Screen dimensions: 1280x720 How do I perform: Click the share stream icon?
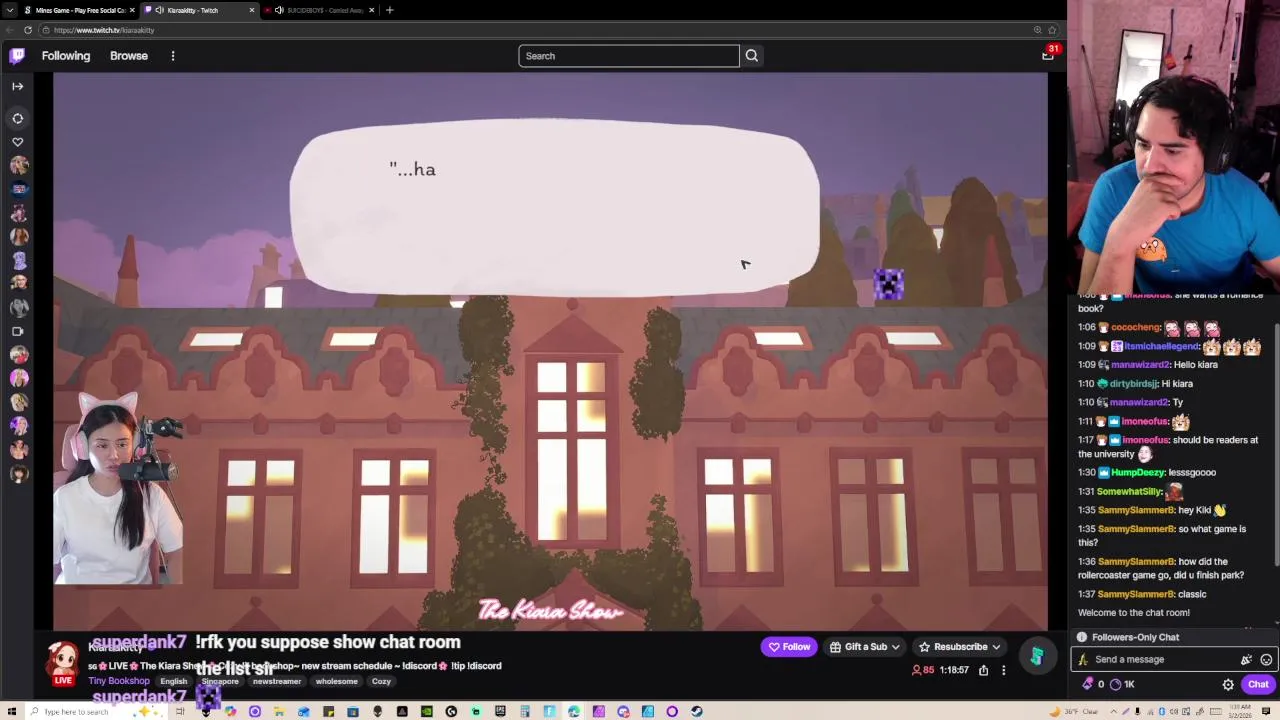tap(984, 670)
